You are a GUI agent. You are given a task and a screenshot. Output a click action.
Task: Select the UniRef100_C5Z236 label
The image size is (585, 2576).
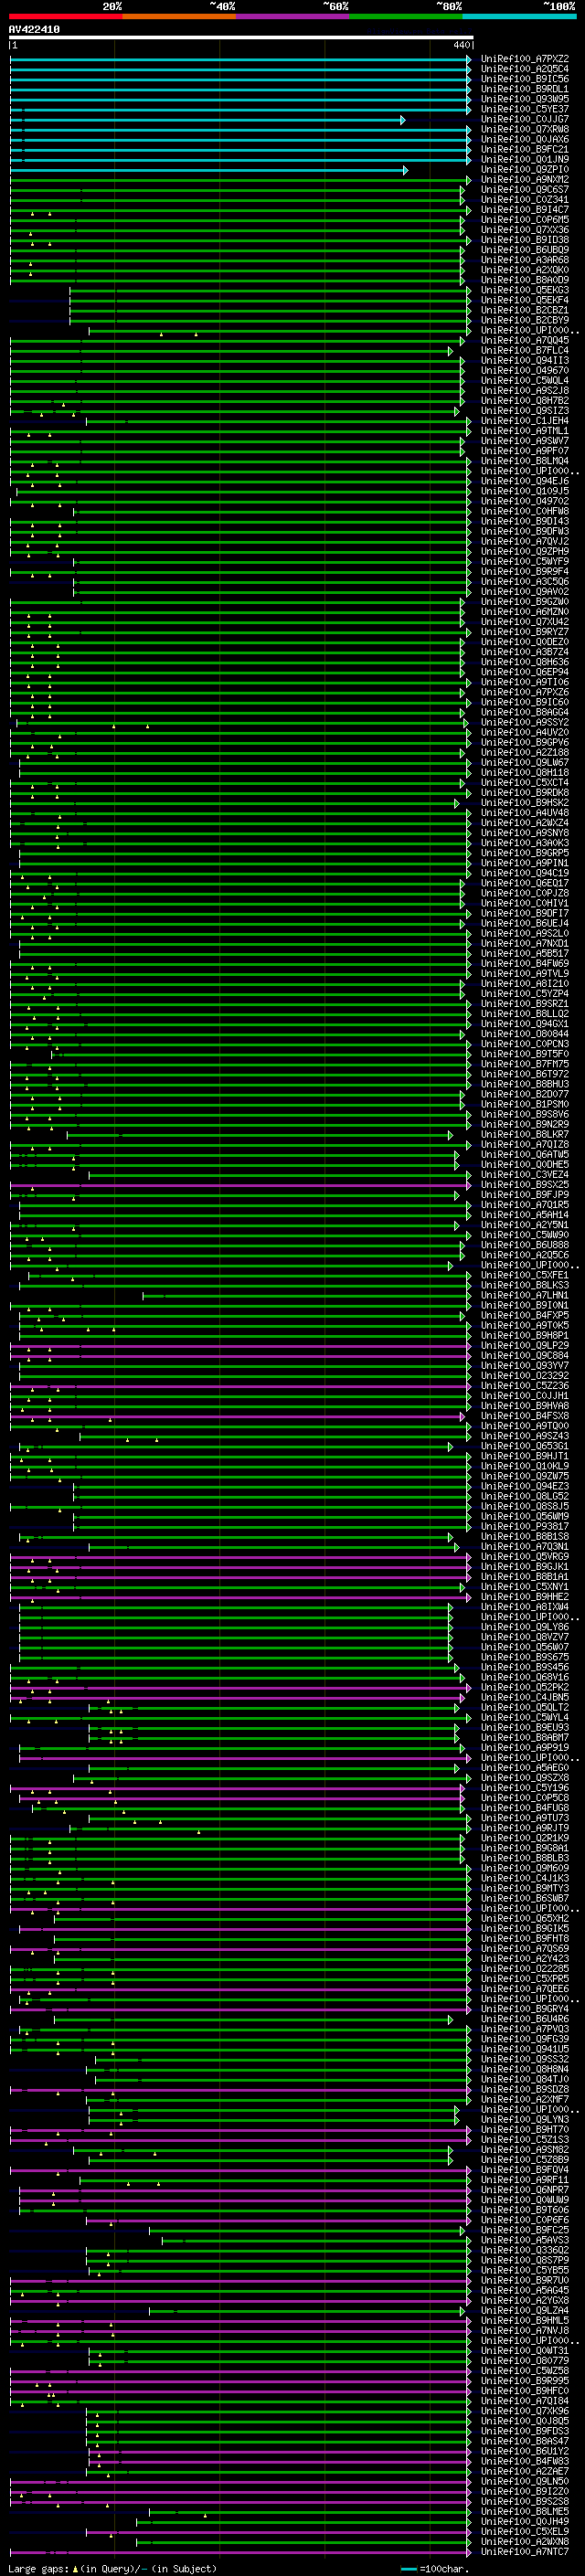point(525,1385)
